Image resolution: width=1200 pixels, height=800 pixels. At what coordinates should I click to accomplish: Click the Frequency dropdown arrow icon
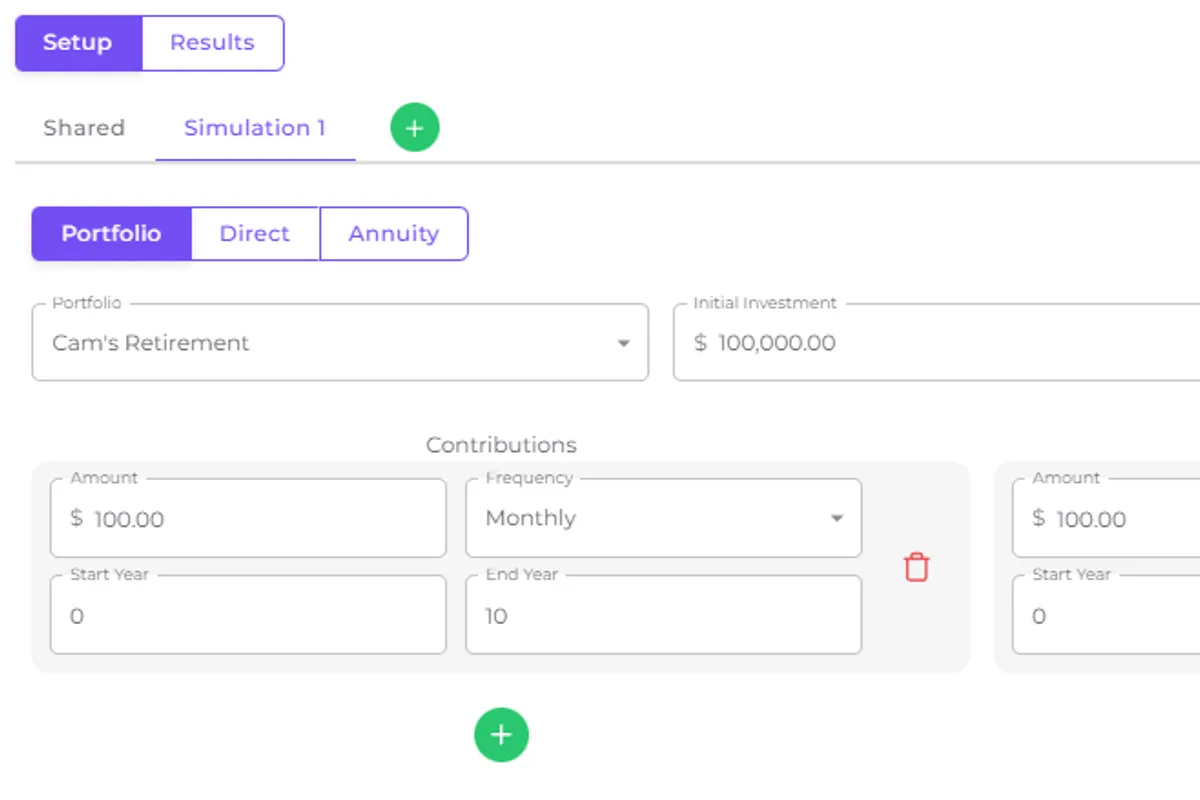pyautogui.click(x=836, y=518)
